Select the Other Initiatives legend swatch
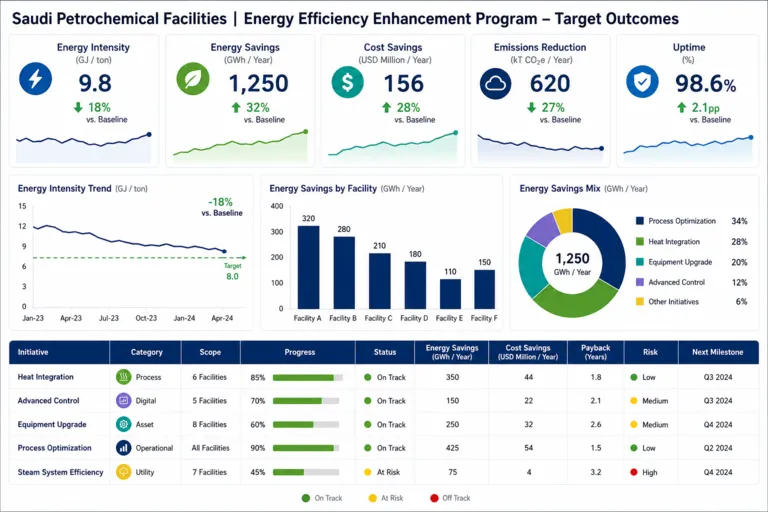 (x=640, y=302)
